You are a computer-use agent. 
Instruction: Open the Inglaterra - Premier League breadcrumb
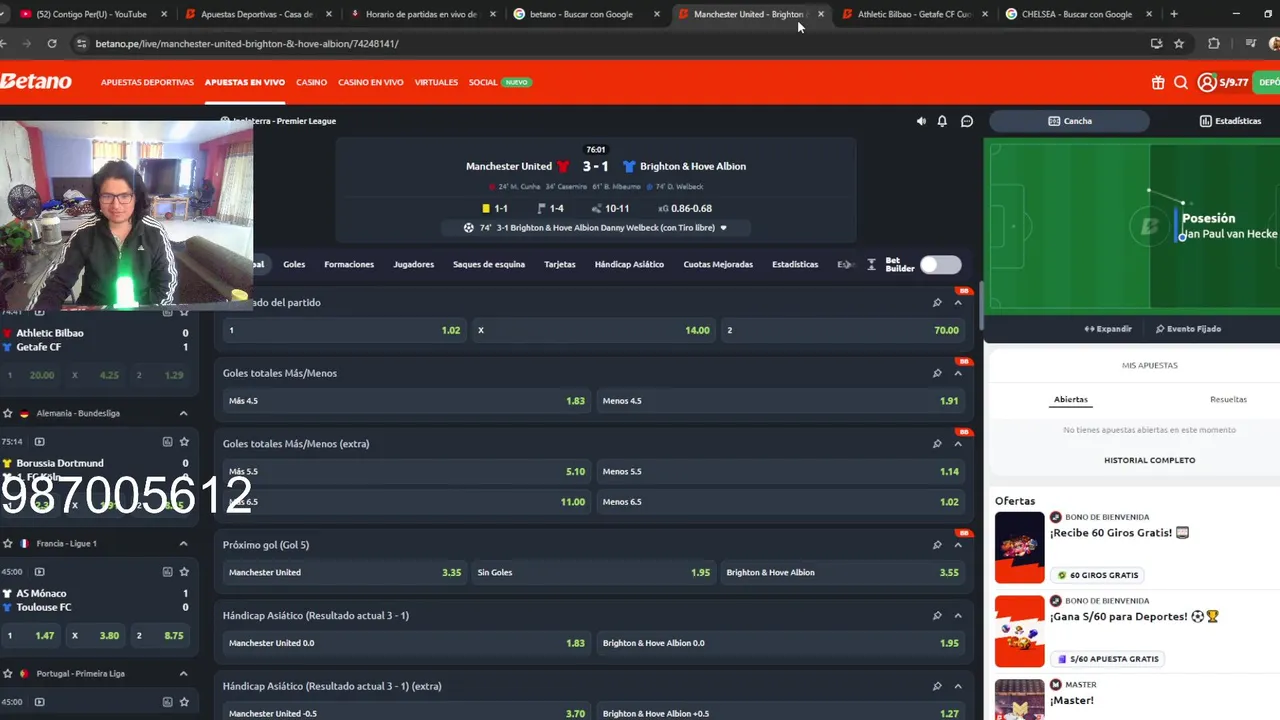tap(283, 121)
